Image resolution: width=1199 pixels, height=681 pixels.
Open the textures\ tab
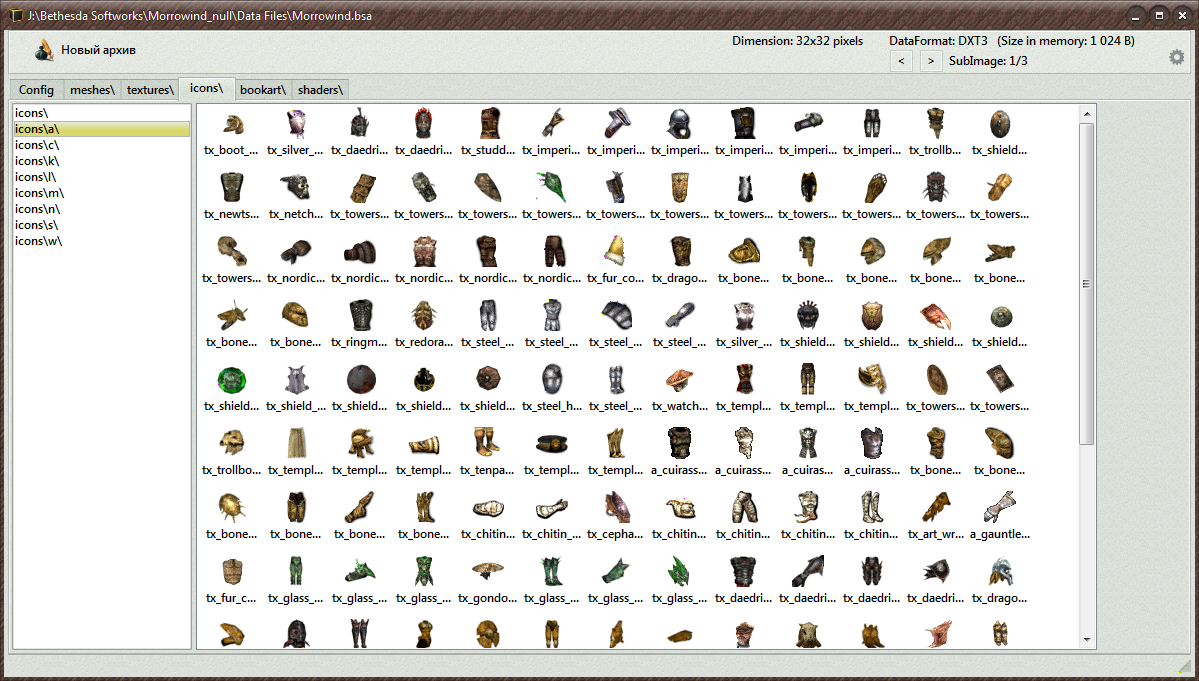pos(150,89)
